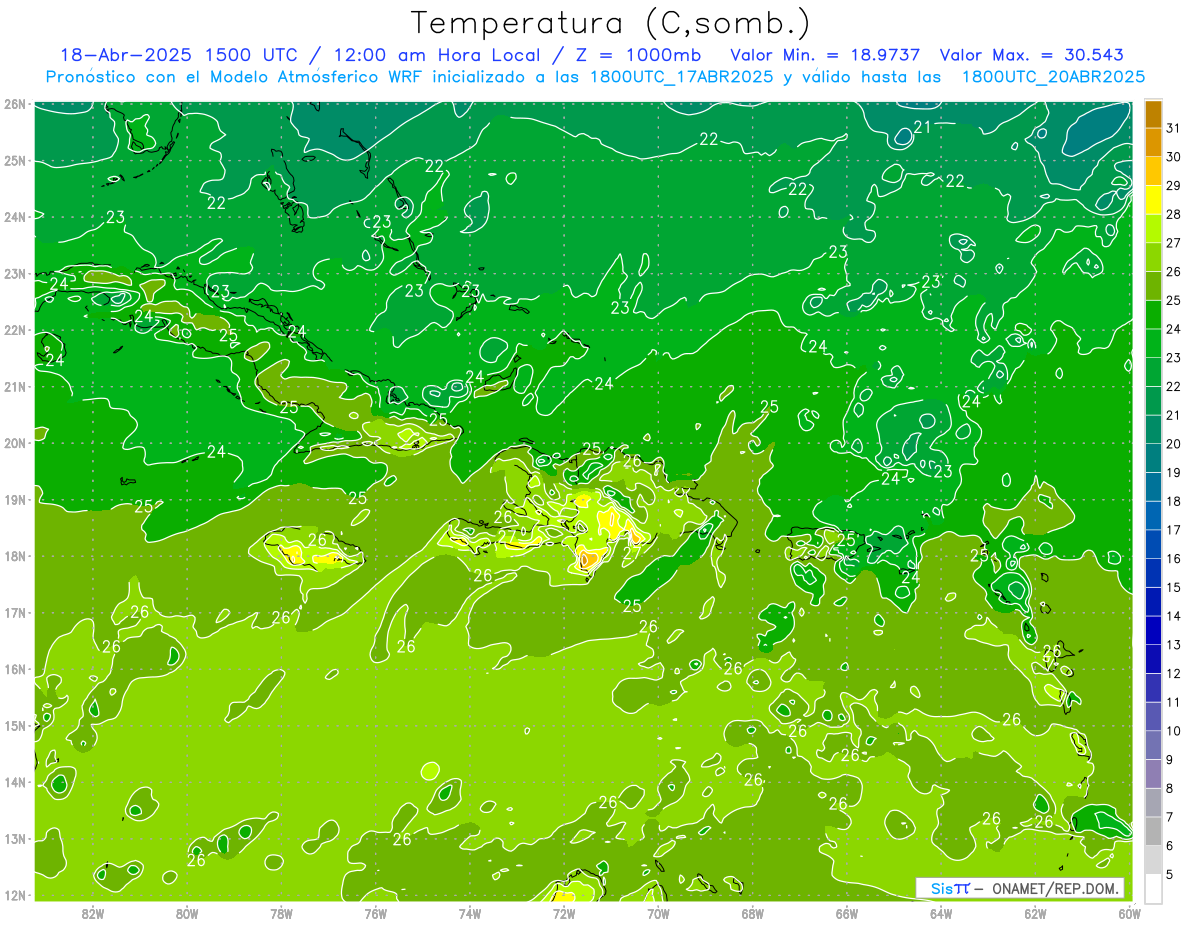Click the longitude label 70W
The height and width of the screenshot is (927, 1200).
(658, 912)
